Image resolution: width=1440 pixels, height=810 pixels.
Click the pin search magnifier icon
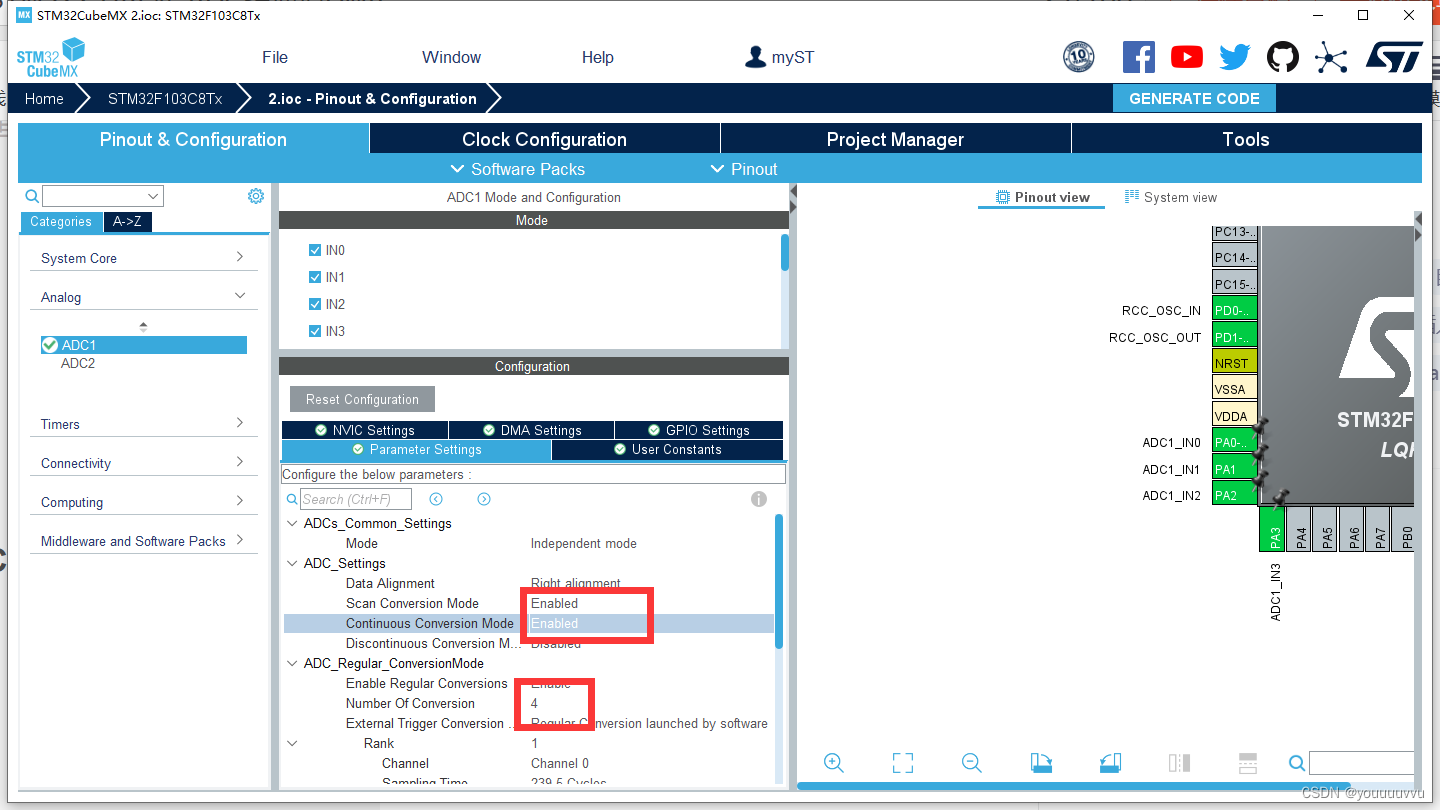coord(1297,763)
